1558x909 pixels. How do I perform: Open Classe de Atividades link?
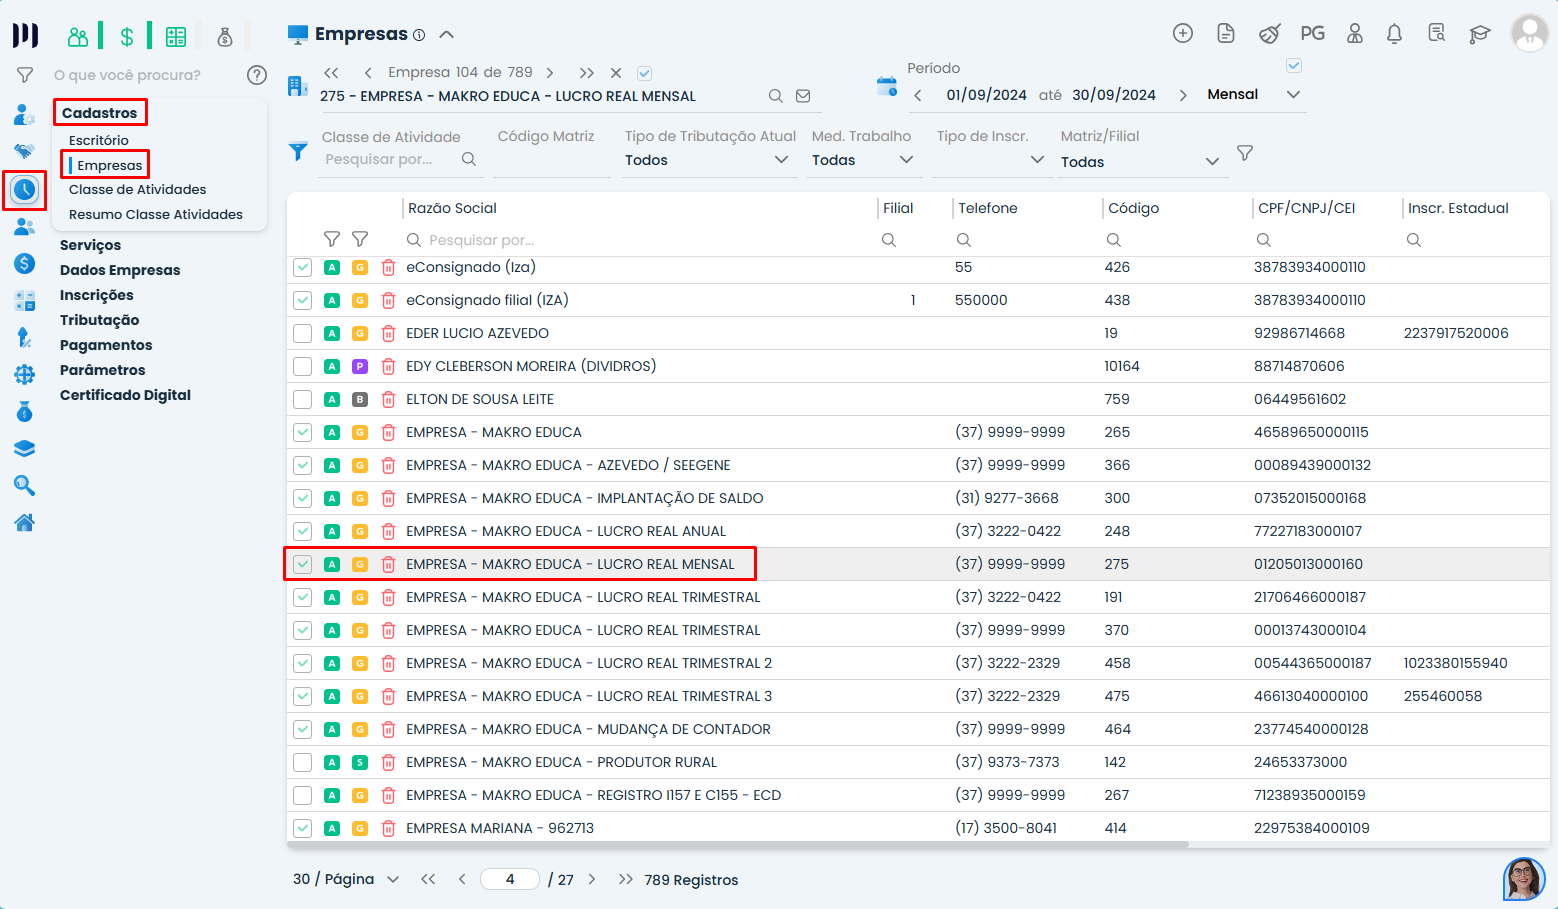point(137,189)
